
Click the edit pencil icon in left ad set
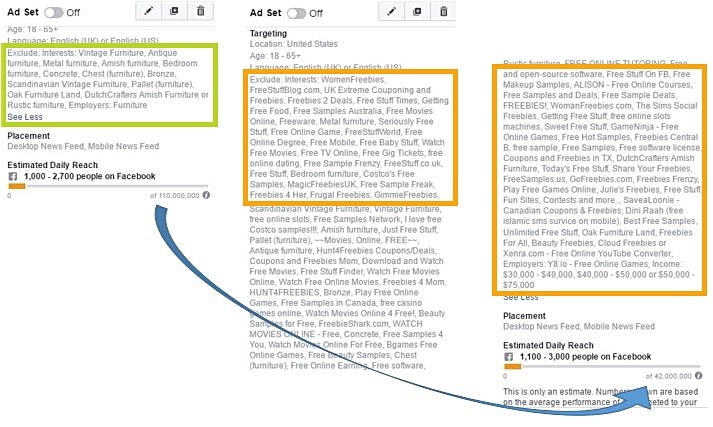click(x=149, y=11)
